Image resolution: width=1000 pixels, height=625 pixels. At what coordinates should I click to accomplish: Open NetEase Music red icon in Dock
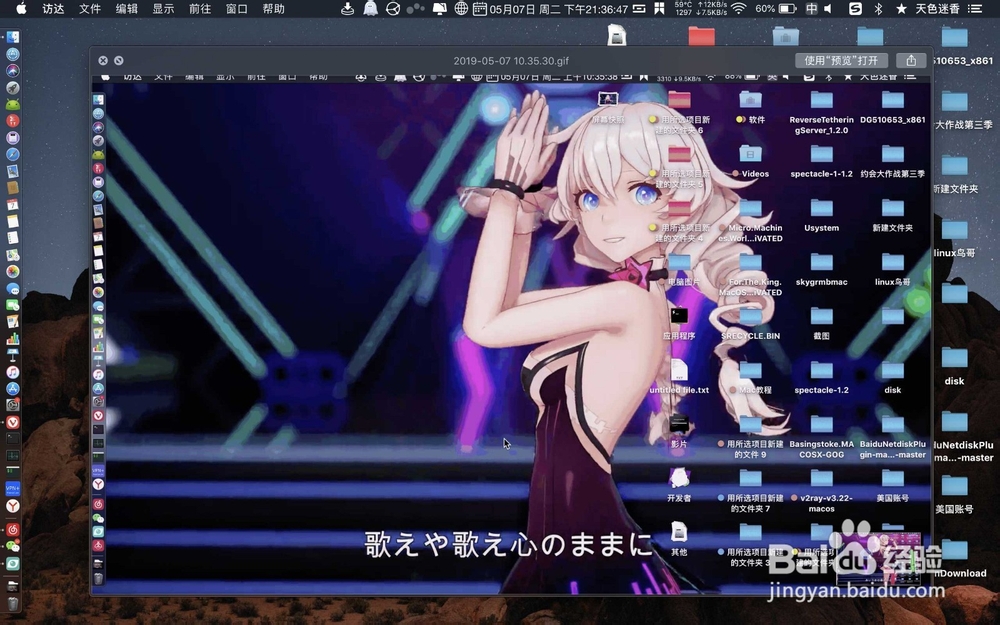[x=12, y=529]
